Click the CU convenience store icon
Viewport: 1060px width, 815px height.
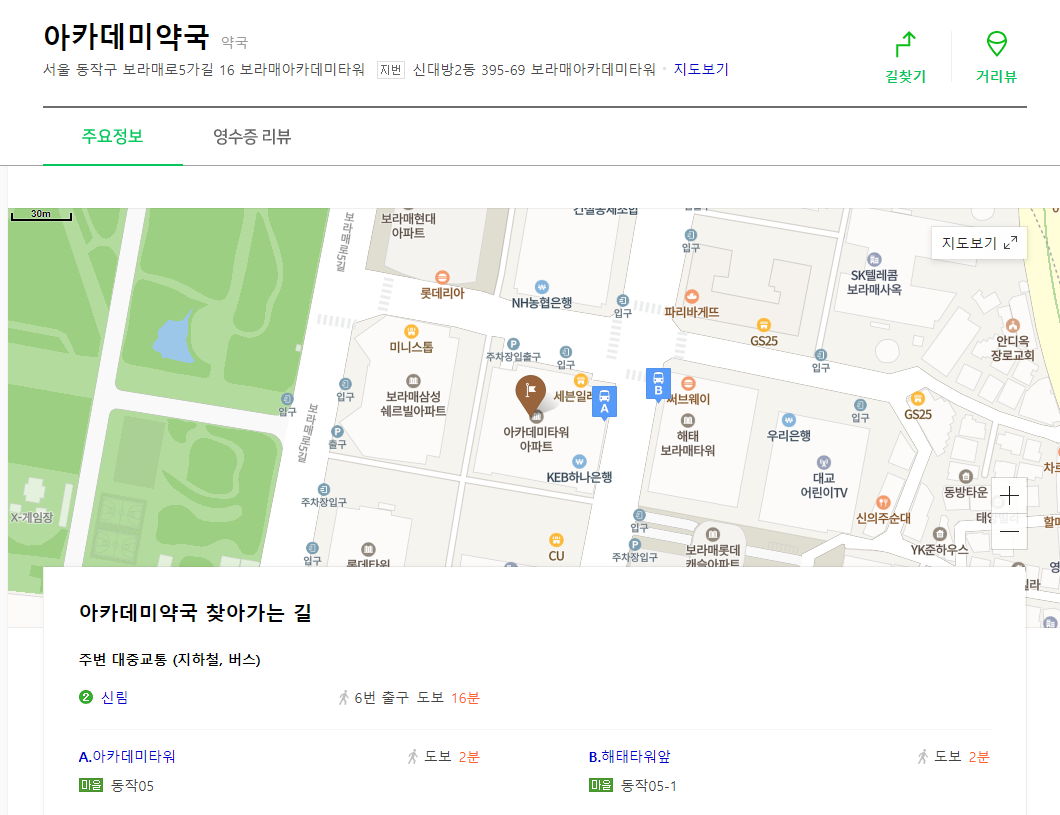click(556, 540)
